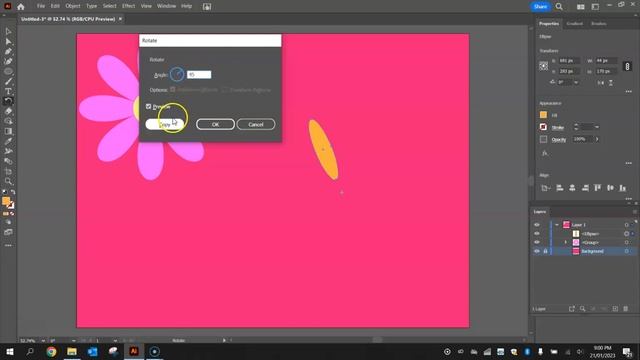Open Transform more options three dots

coord(629,92)
